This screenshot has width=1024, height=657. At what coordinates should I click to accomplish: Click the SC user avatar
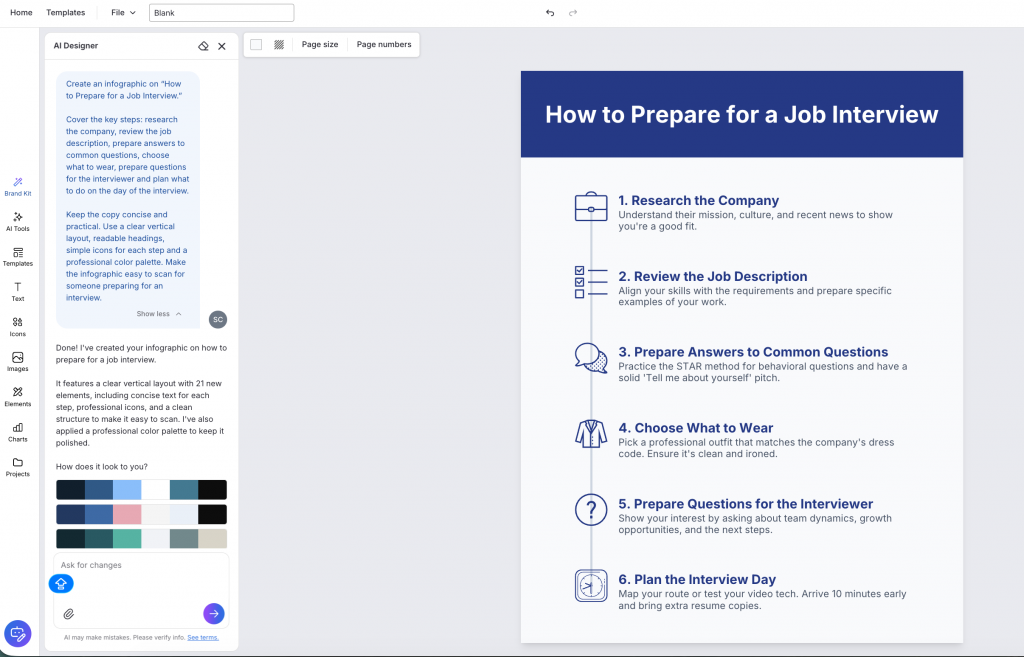[218, 319]
